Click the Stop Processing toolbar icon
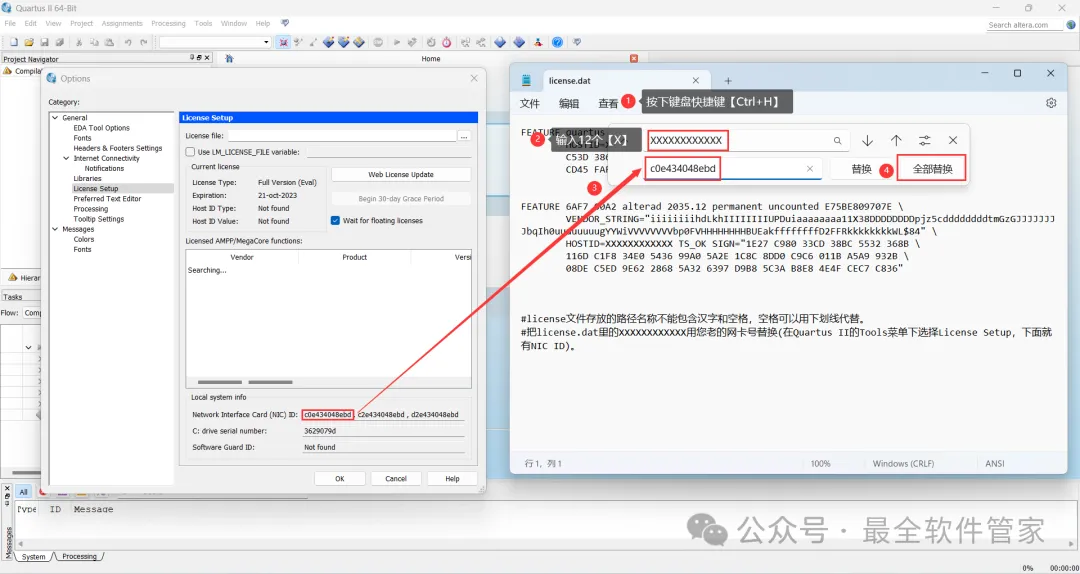Image resolution: width=1080 pixels, height=574 pixels. point(378,42)
